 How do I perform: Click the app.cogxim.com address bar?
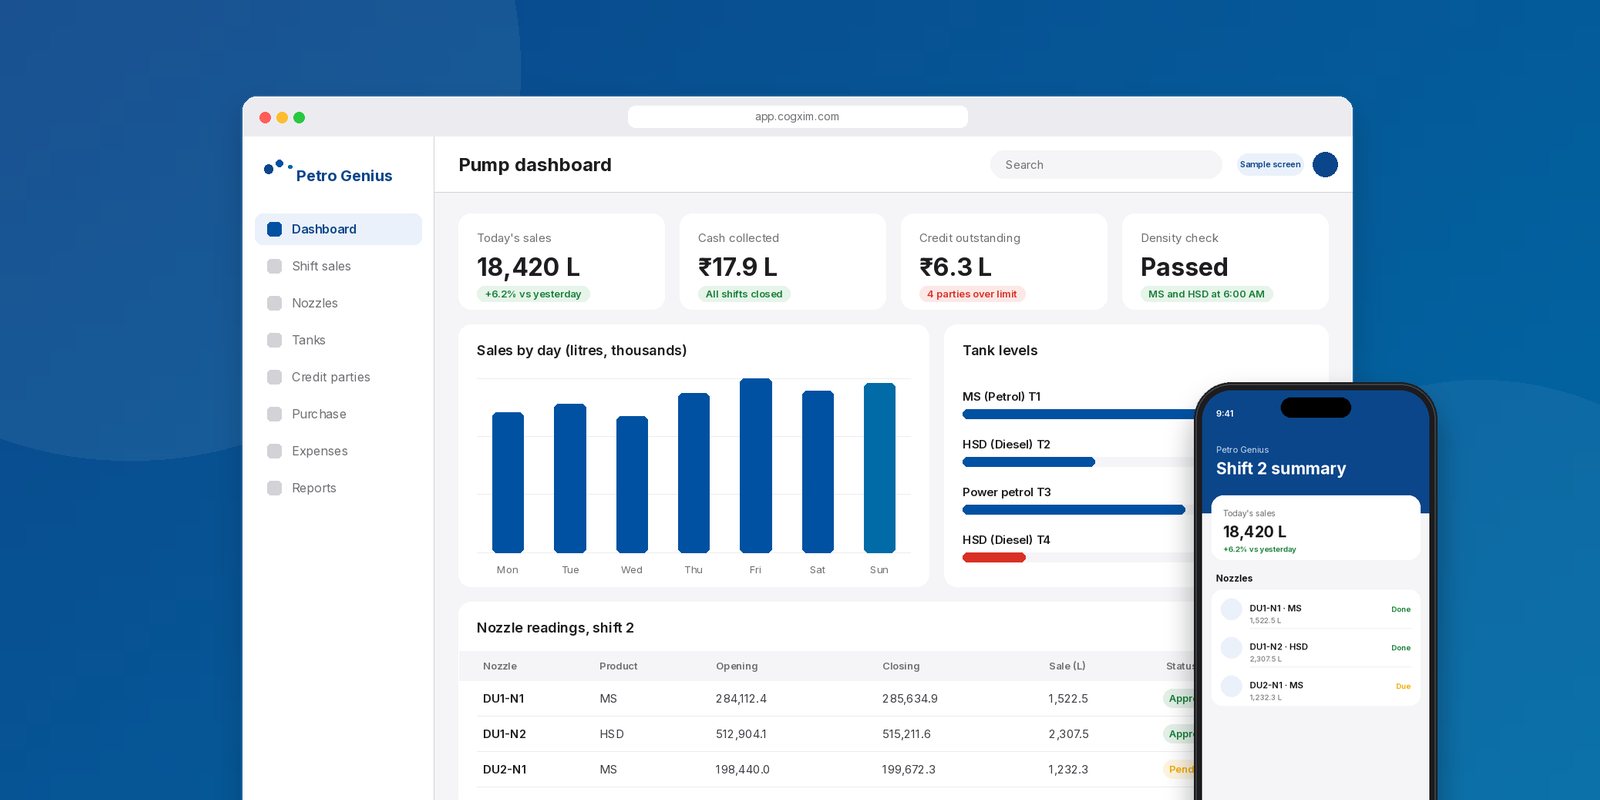tap(797, 117)
